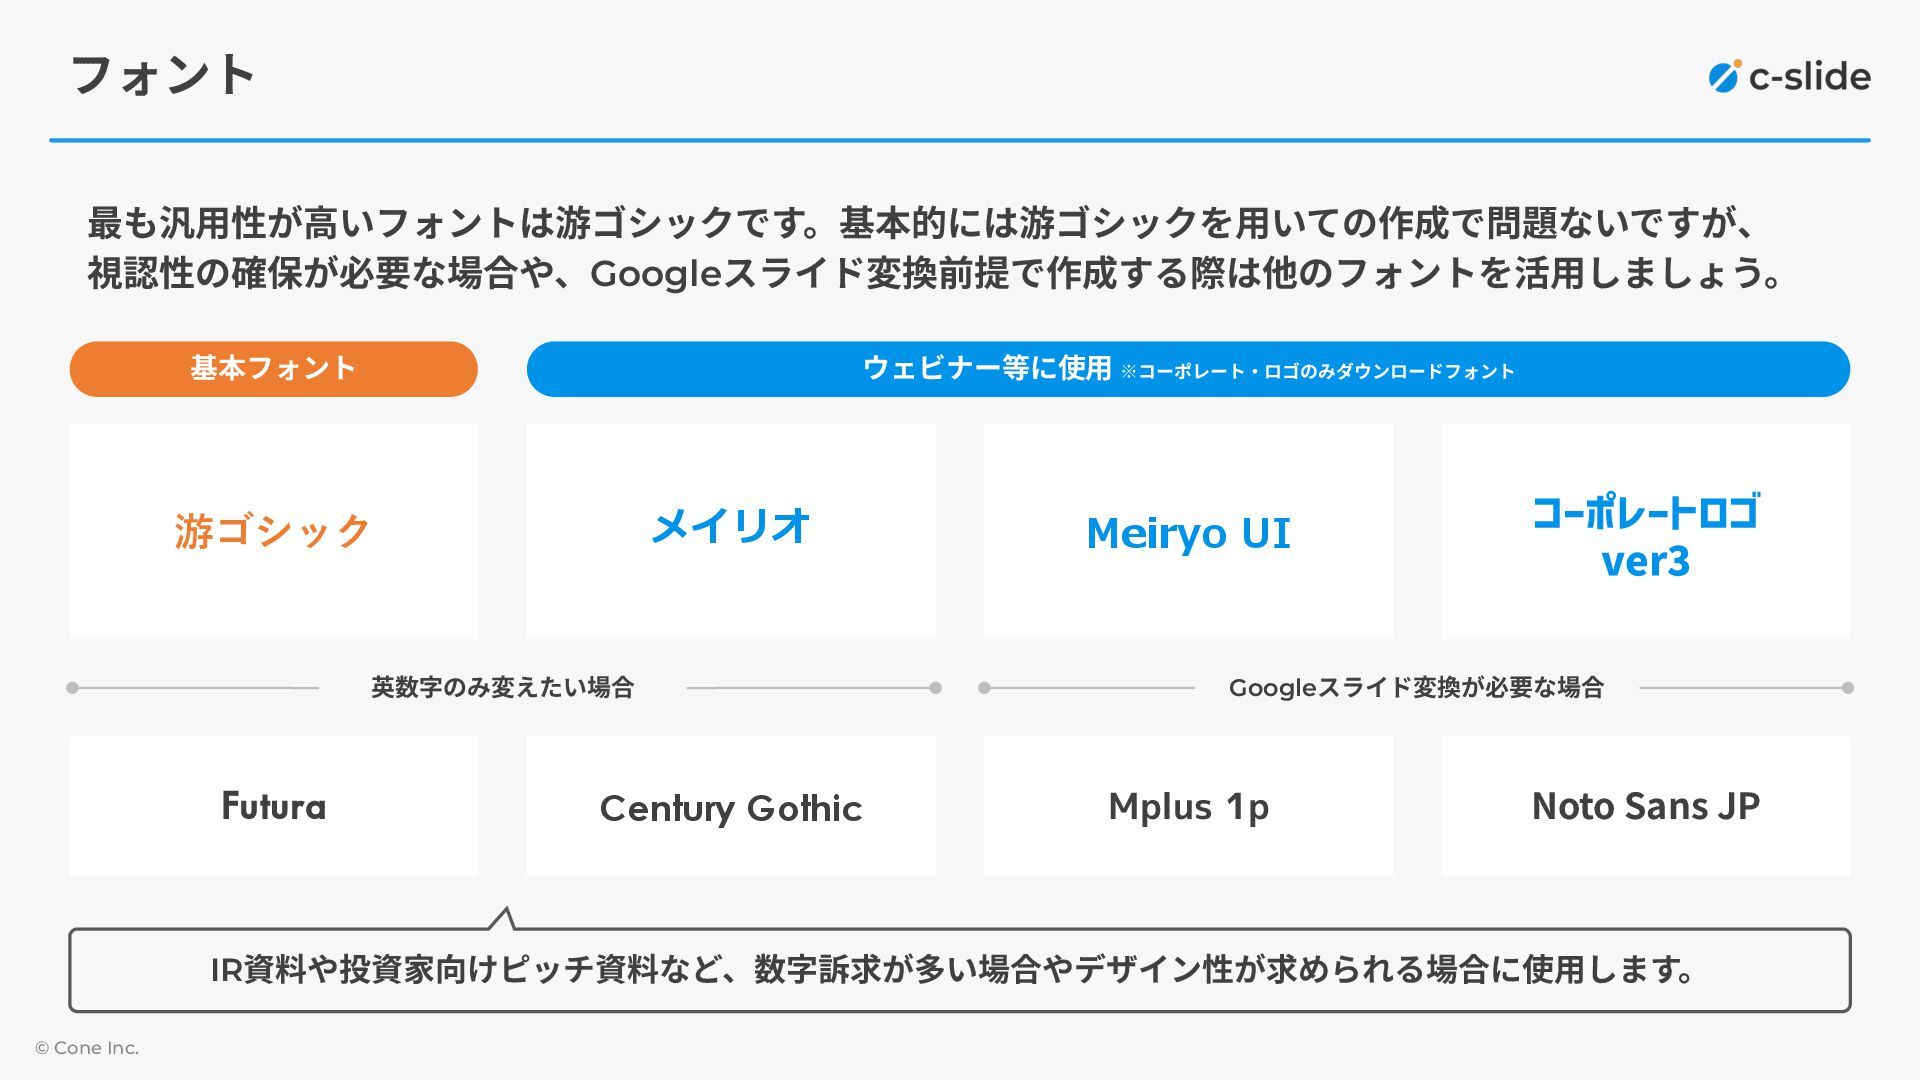
Task: Click the orange 基本フォント pill label
Action: click(273, 369)
